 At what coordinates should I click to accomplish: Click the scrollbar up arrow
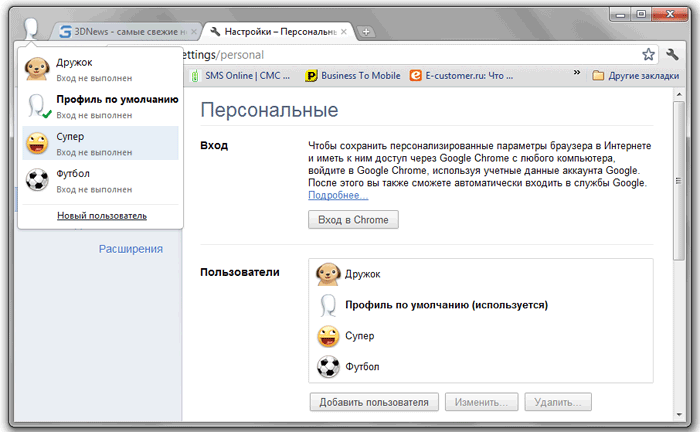tap(679, 94)
